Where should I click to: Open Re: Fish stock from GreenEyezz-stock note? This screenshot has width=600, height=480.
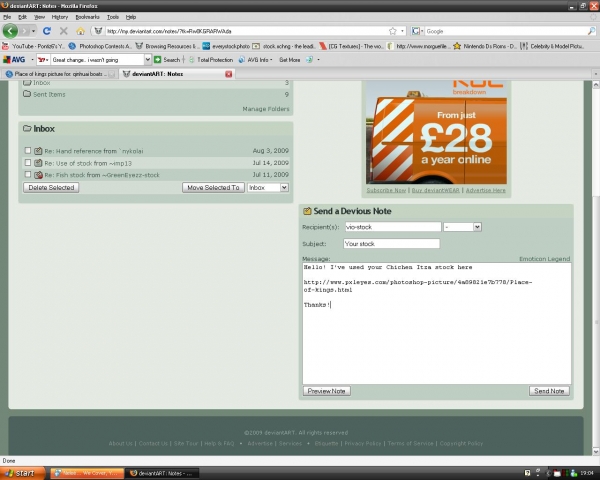tap(102, 175)
